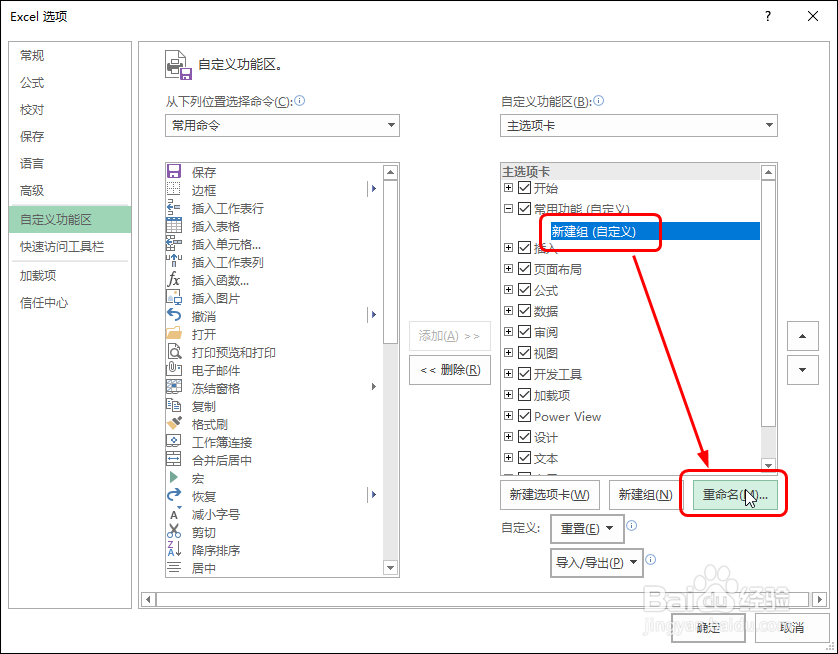Open the 重置(E) dropdown button
The image size is (838, 654).
587,529
